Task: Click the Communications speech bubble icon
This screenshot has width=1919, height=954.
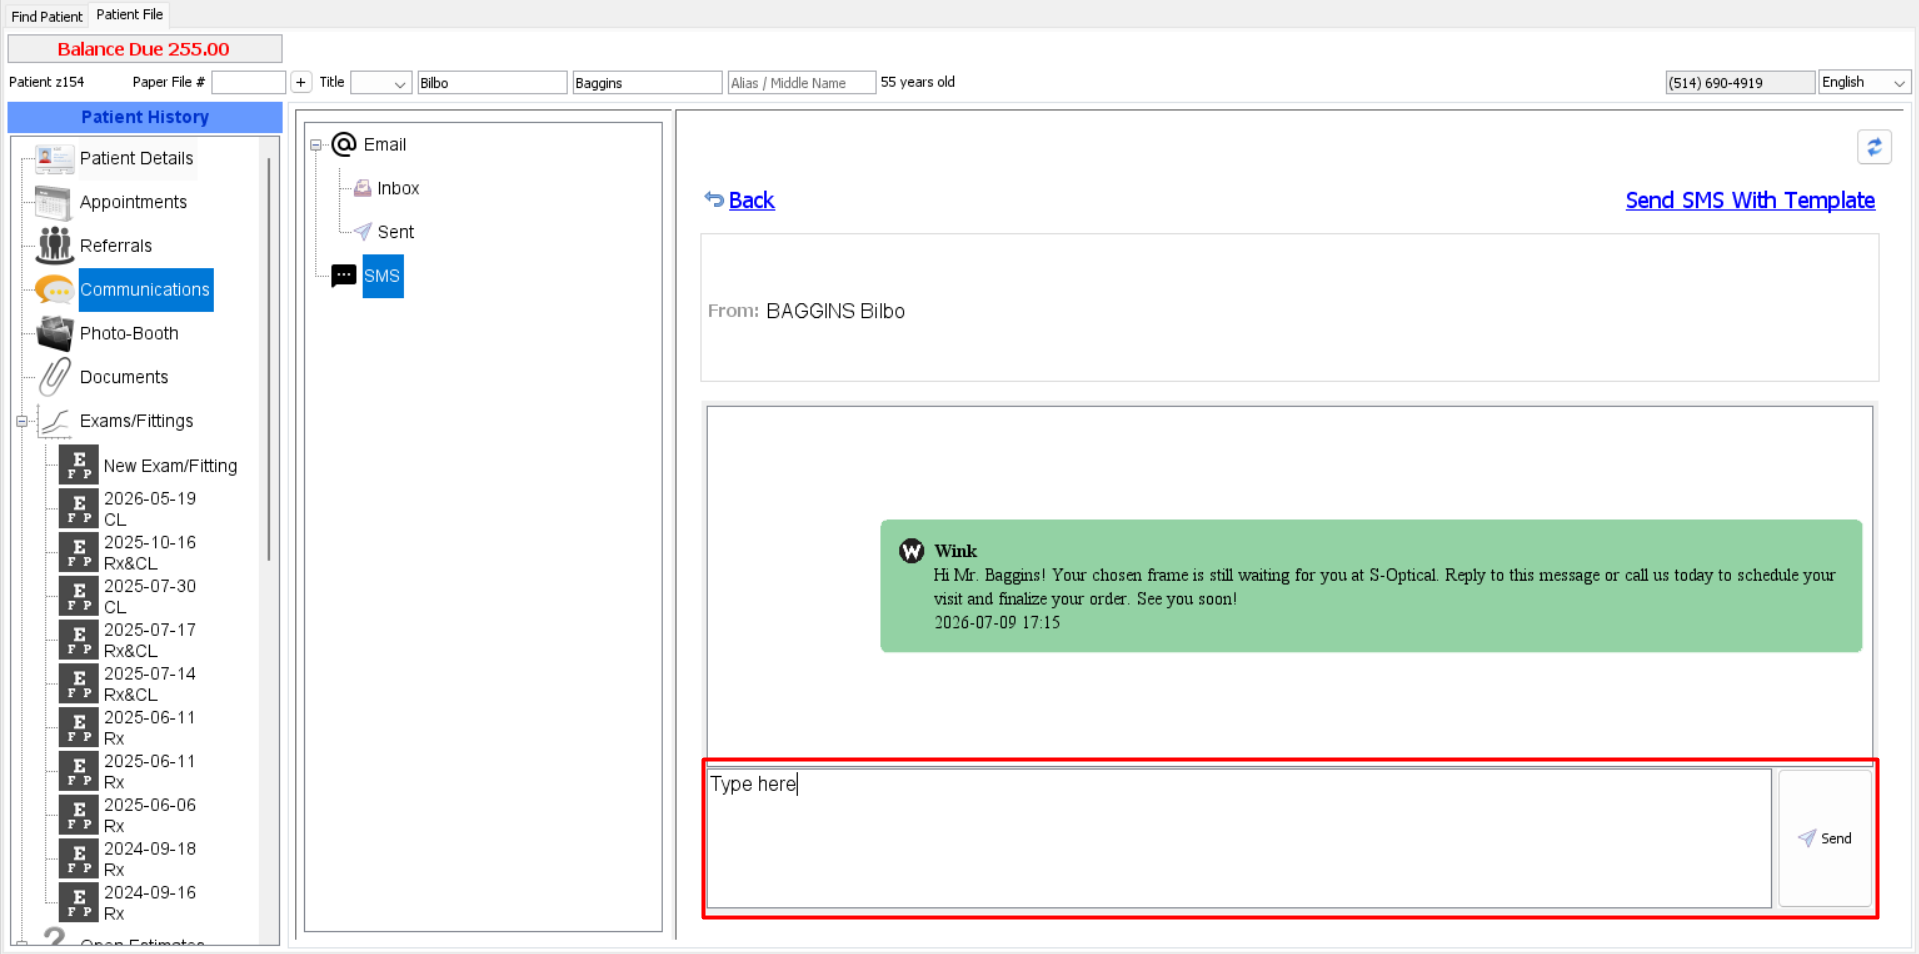Action: click(x=54, y=290)
